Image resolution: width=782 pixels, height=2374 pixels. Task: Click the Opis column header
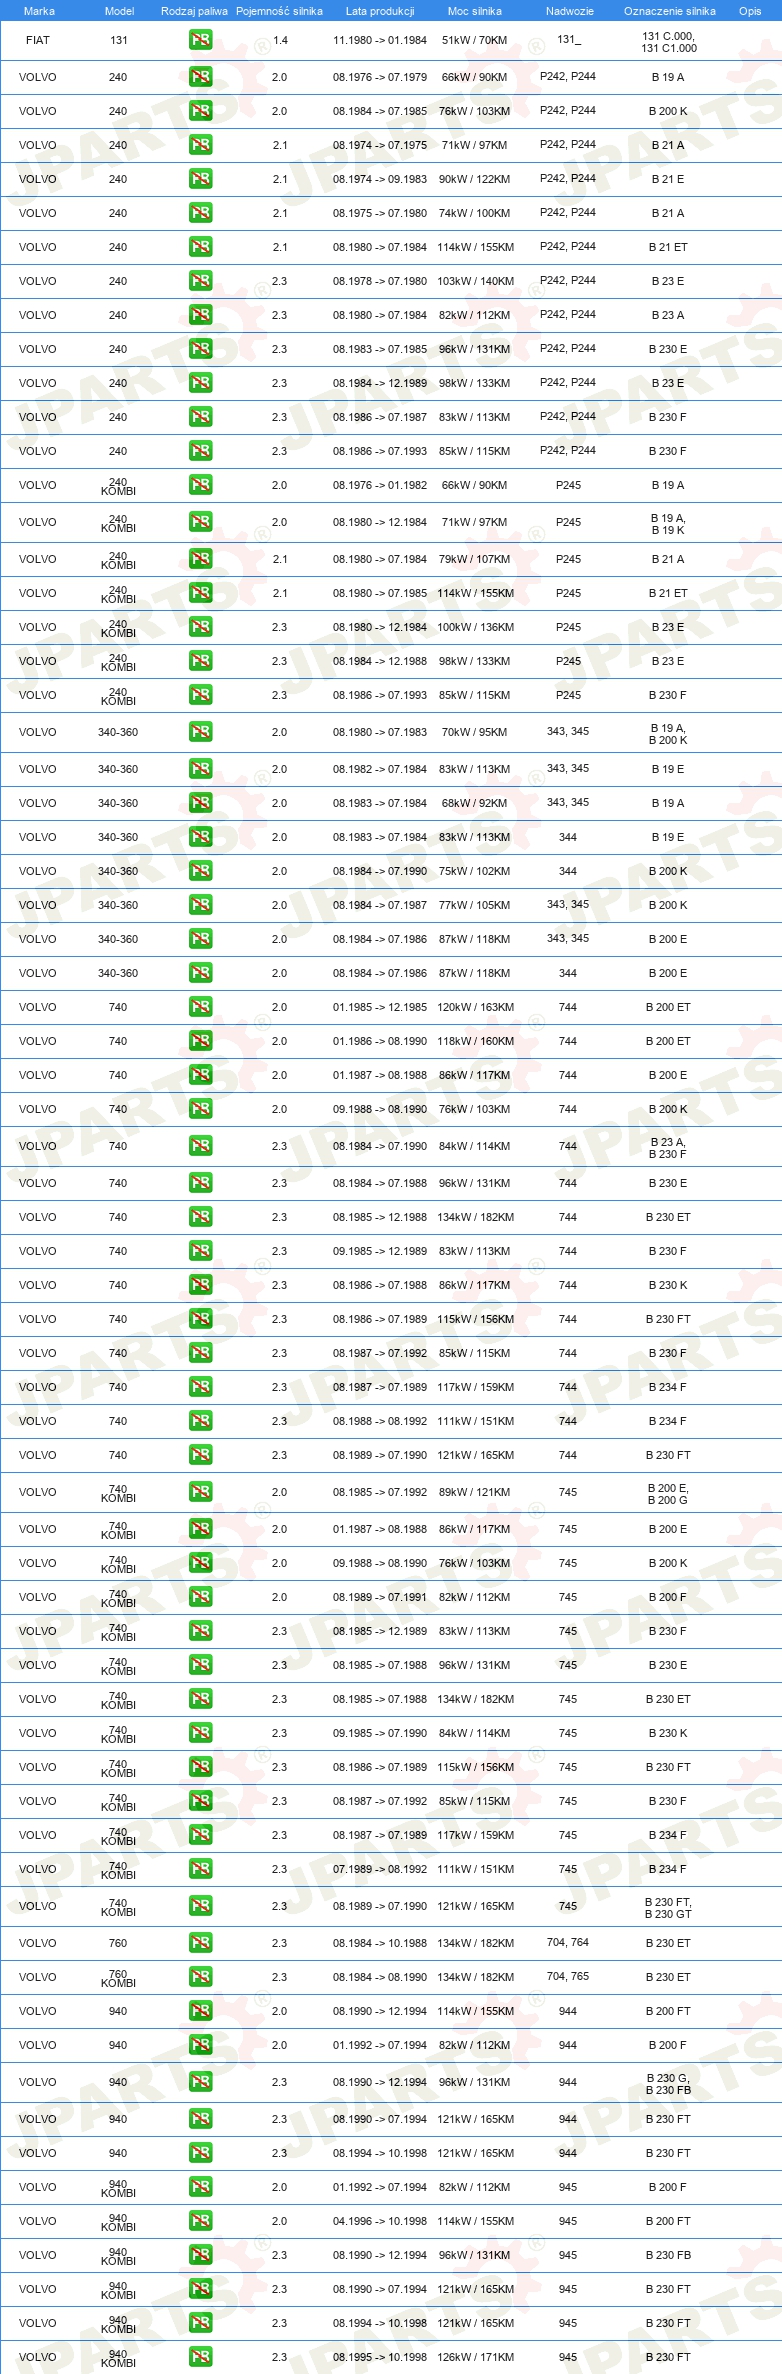(750, 11)
